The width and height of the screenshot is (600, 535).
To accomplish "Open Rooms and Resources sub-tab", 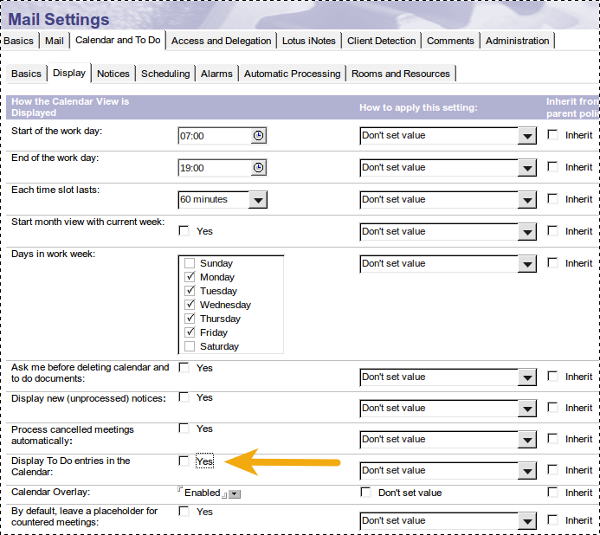I will (400, 73).
